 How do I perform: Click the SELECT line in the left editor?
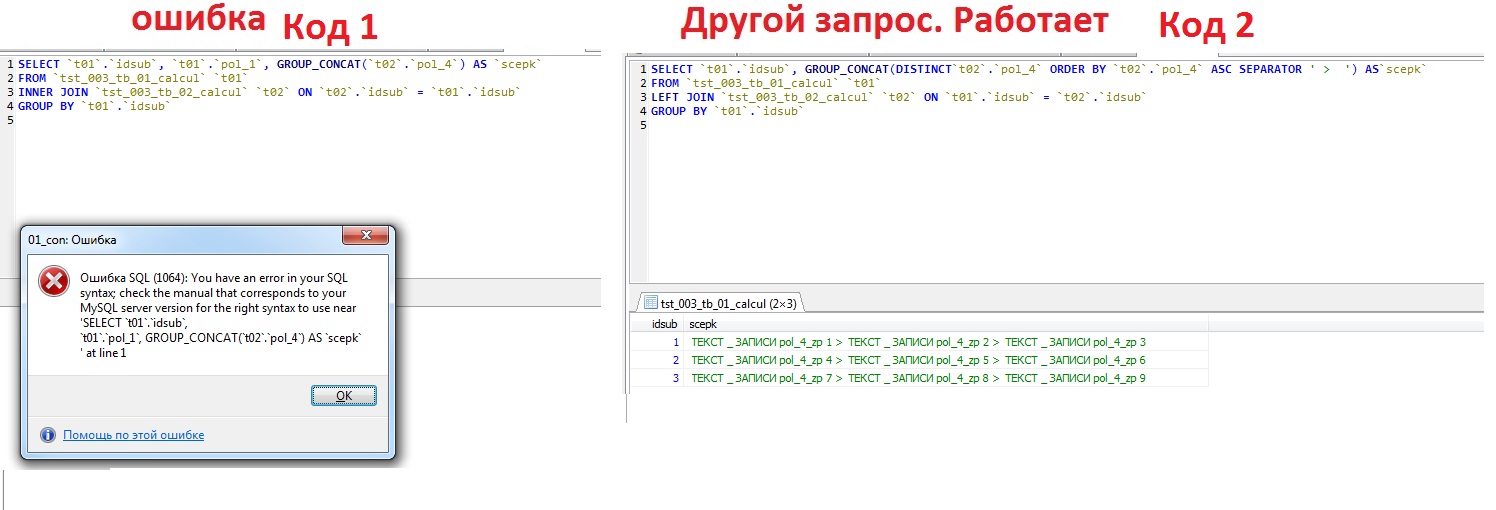(x=280, y=64)
